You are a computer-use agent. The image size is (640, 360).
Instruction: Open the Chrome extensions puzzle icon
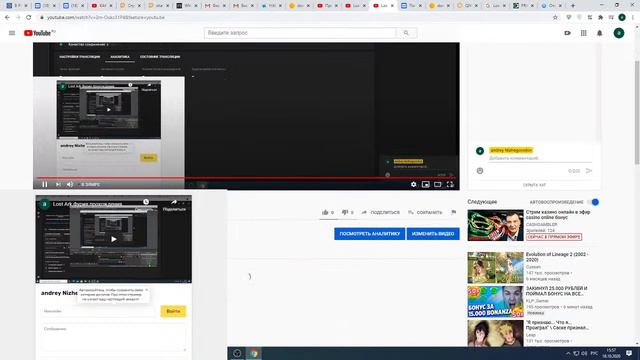(x=601, y=18)
